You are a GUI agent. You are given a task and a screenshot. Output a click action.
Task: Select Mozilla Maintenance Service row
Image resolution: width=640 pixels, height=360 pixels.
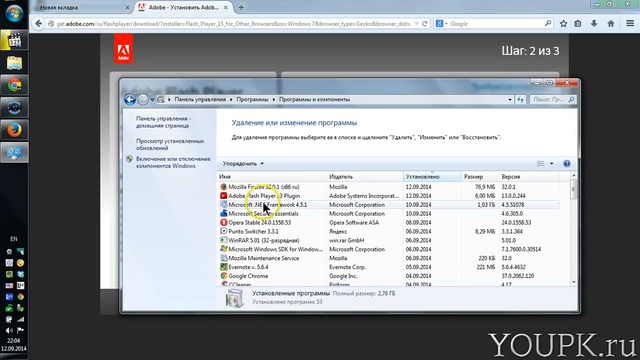(388, 258)
